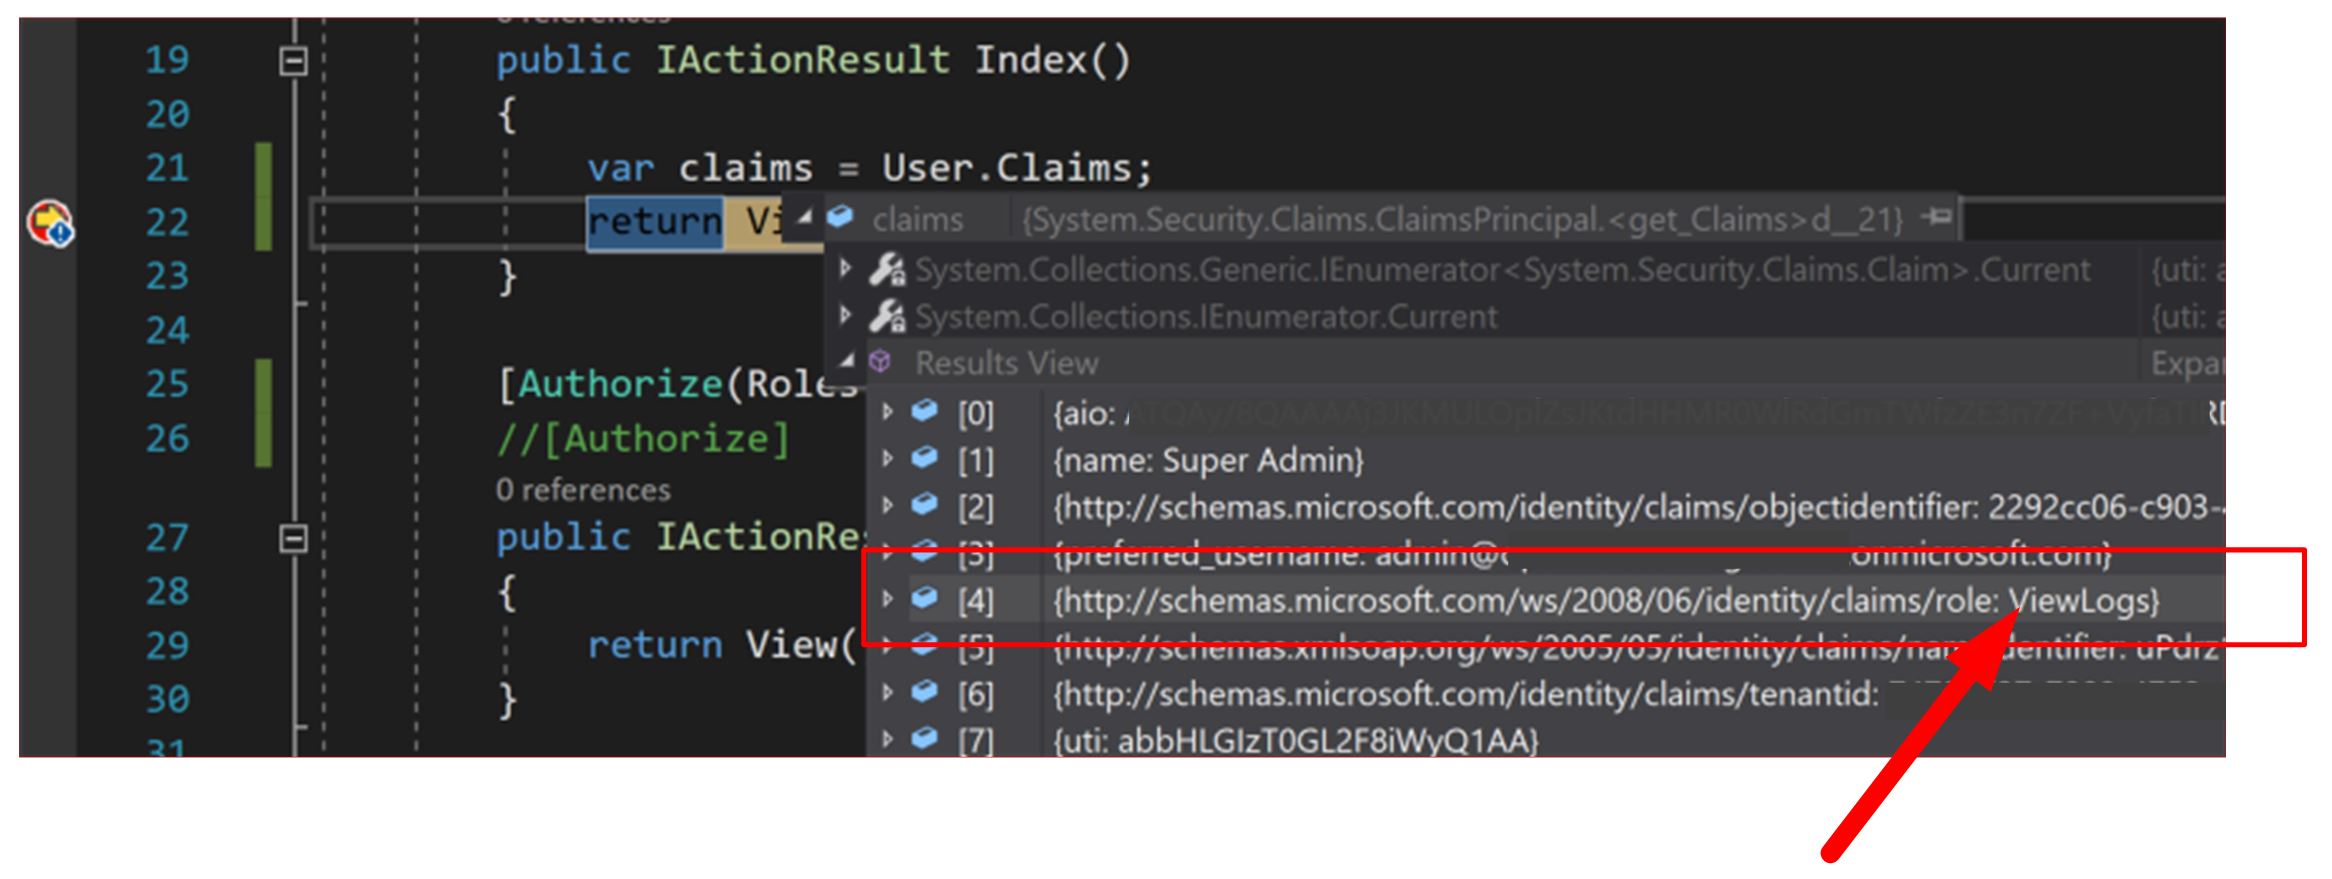
Task: Click the wrench icon of System.Collections.IEnumerator.Current
Action: [x=887, y=317]
